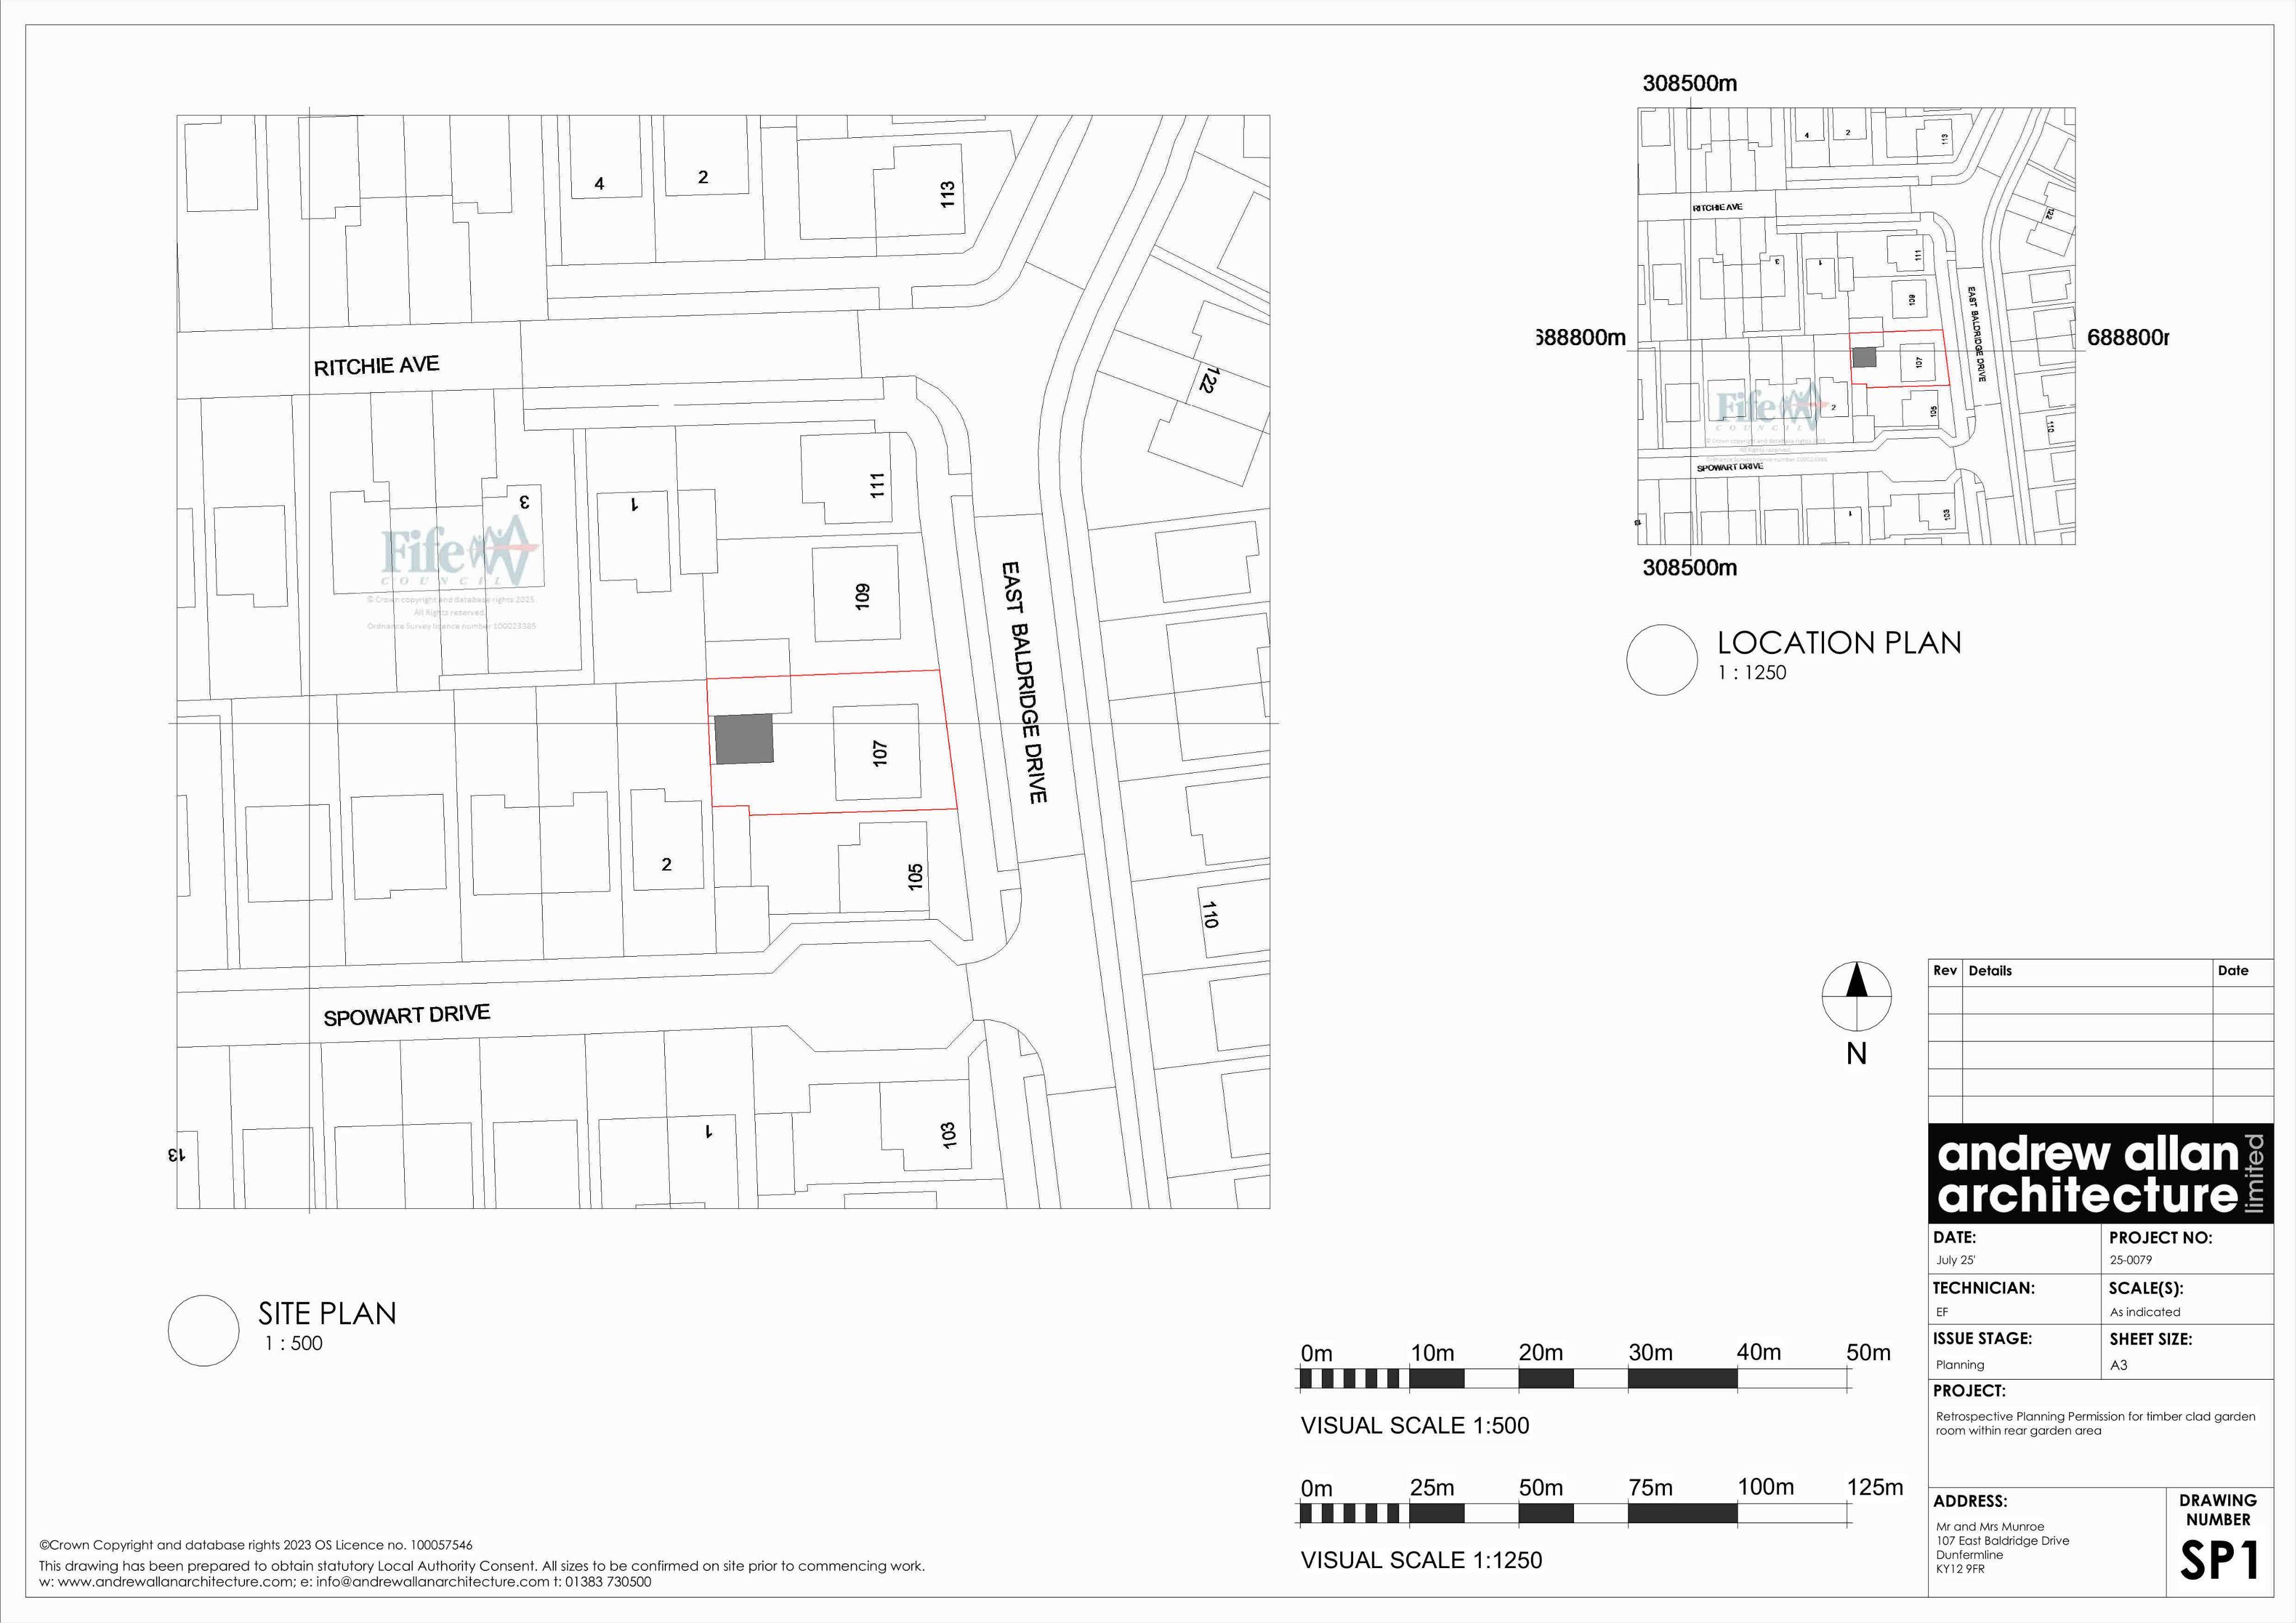Click the 'As indicated' scale value

coord(2145,1312)
